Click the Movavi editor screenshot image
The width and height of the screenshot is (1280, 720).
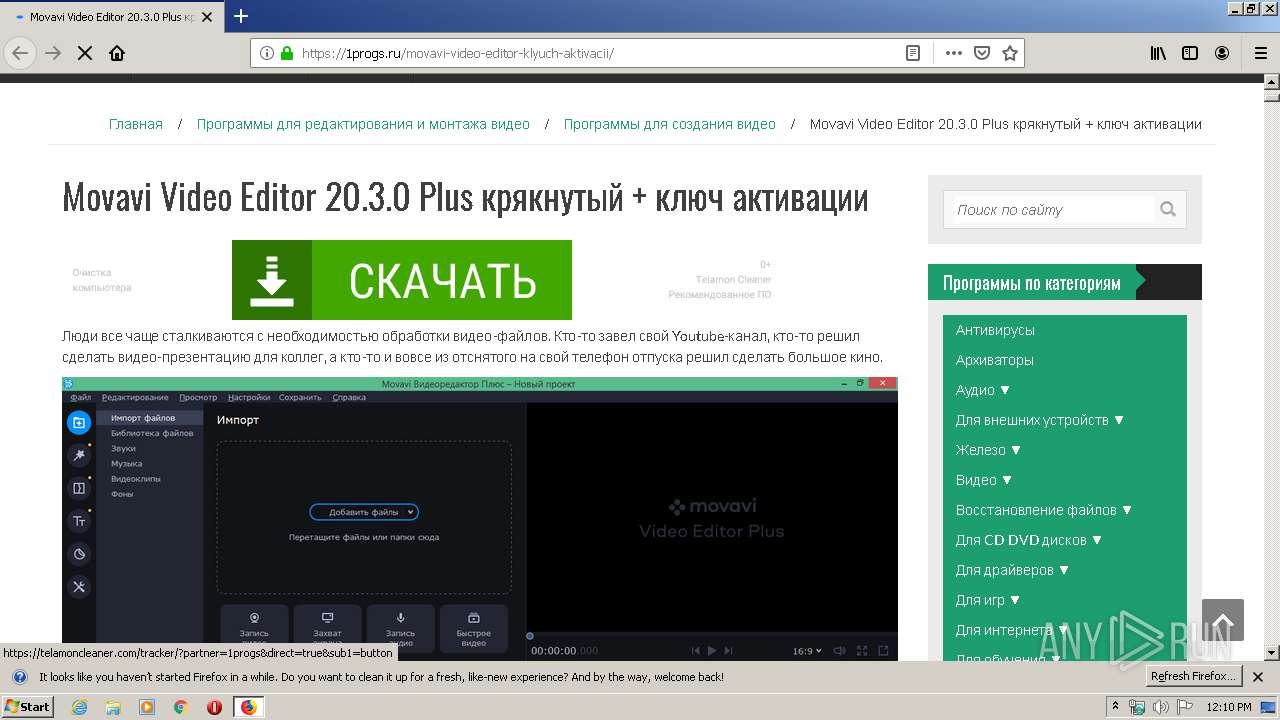[x=480, y=518]
